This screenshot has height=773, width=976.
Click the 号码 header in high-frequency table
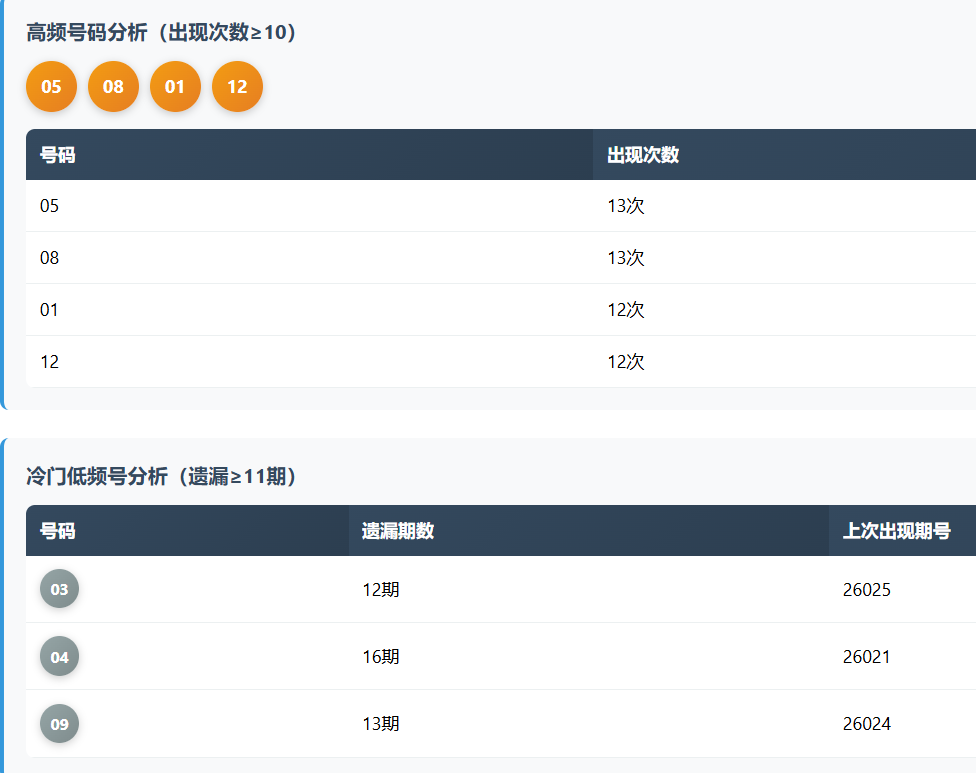tap(57, 155)
